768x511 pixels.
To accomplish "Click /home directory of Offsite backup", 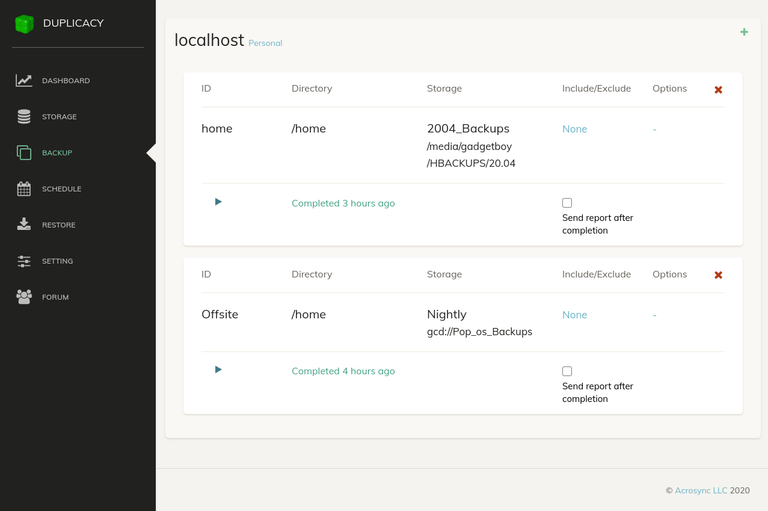I will point(308,314).
